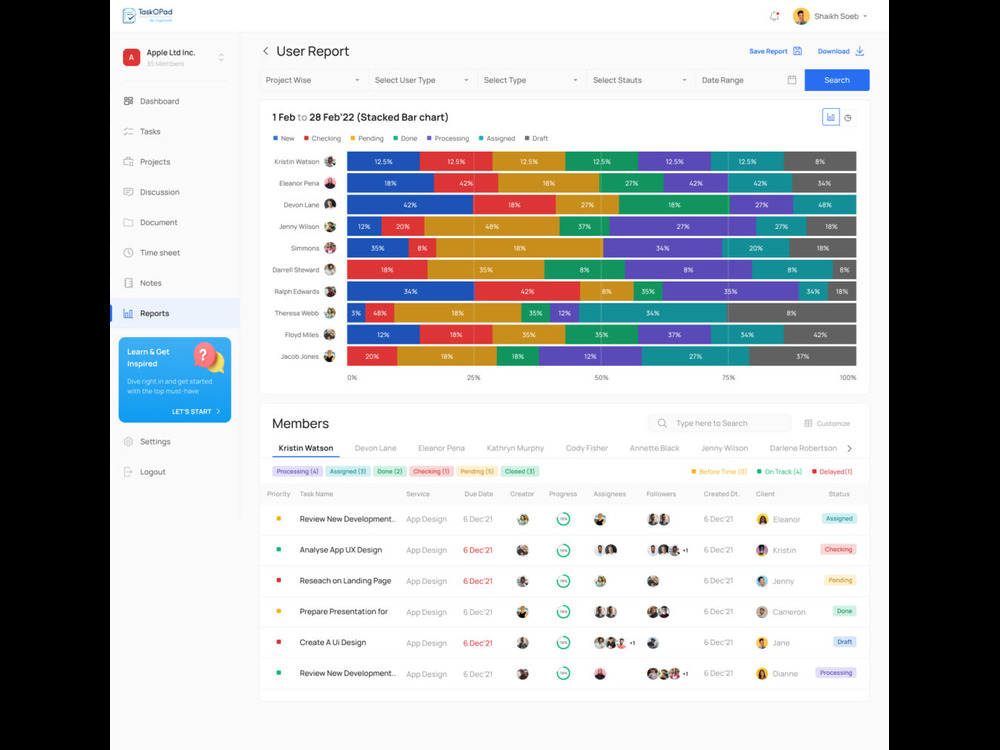The height and width of the screenshot is (750, 1000).
Task: Click the Save Report disk icon
Action: (x=797, y=51)
